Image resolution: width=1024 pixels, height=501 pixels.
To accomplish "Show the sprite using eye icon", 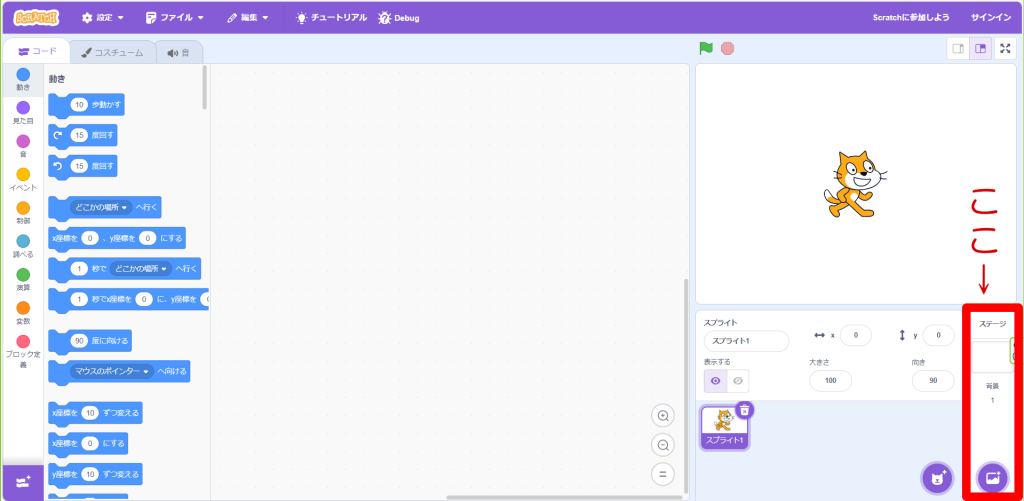I will click(x=715, y=381).
